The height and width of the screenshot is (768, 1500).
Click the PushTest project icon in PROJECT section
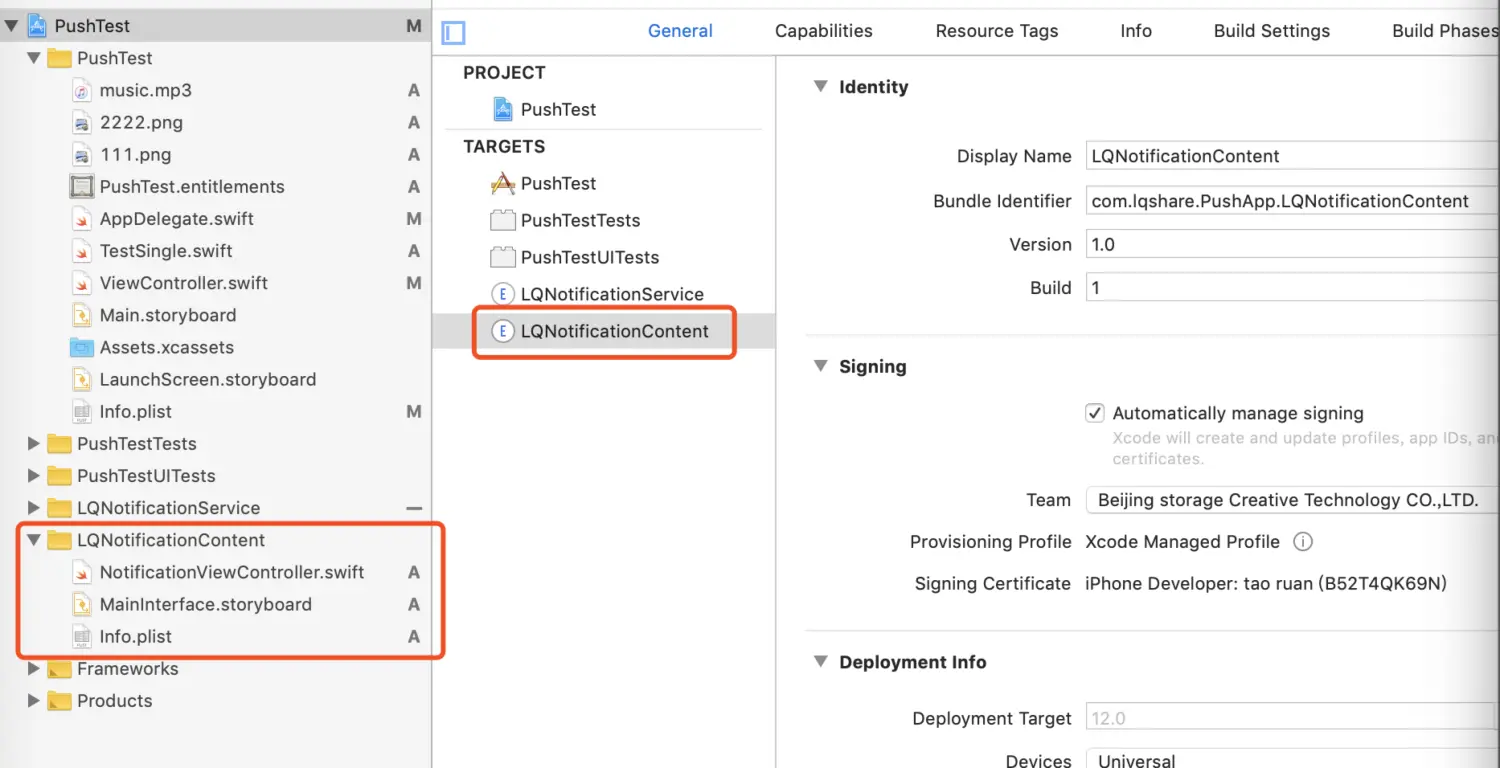tap(503, 109)
